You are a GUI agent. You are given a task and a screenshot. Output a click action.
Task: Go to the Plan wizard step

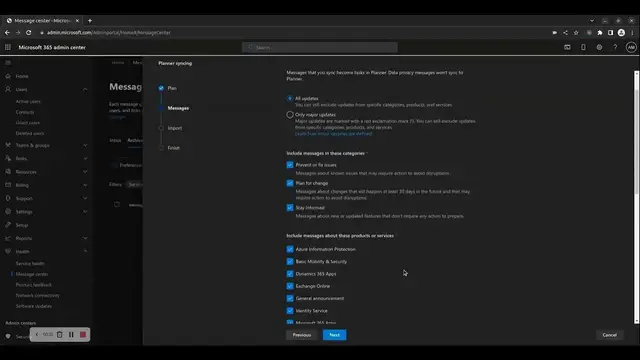(172, 88)
